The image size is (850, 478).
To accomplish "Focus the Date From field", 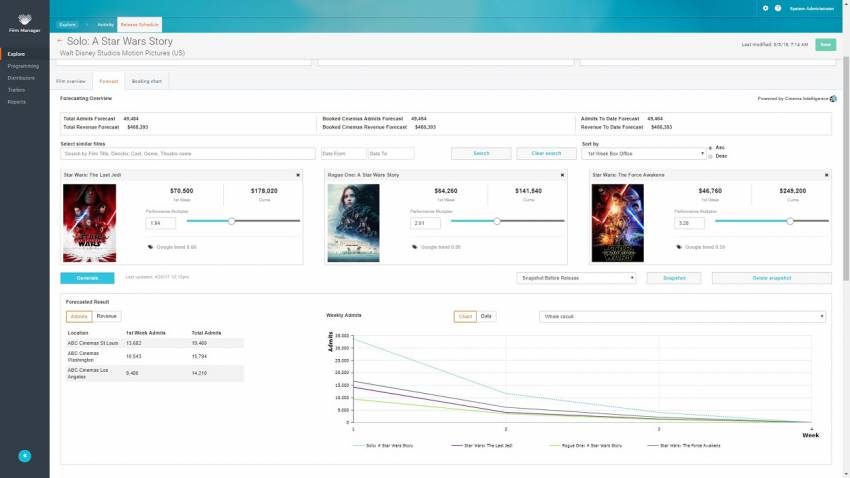I will (343, 154).
